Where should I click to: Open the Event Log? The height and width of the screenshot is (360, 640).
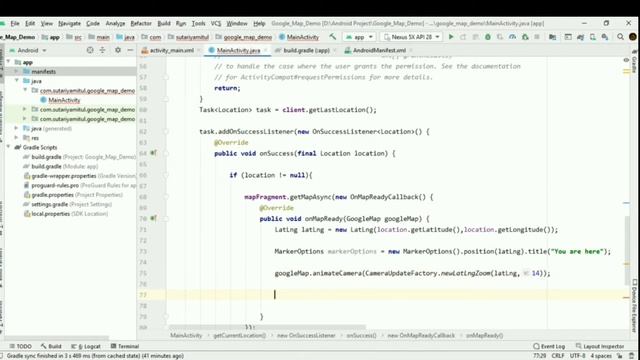click(x=549, y=346)
